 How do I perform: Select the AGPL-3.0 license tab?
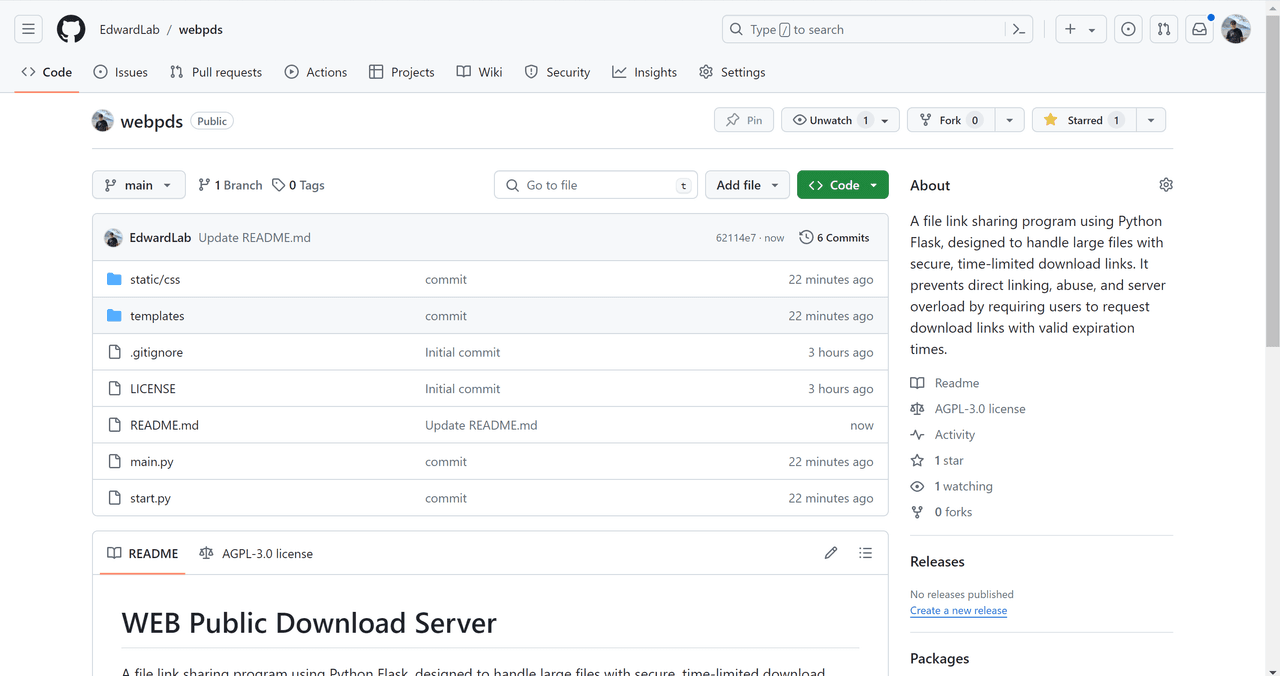pos(256,553)
